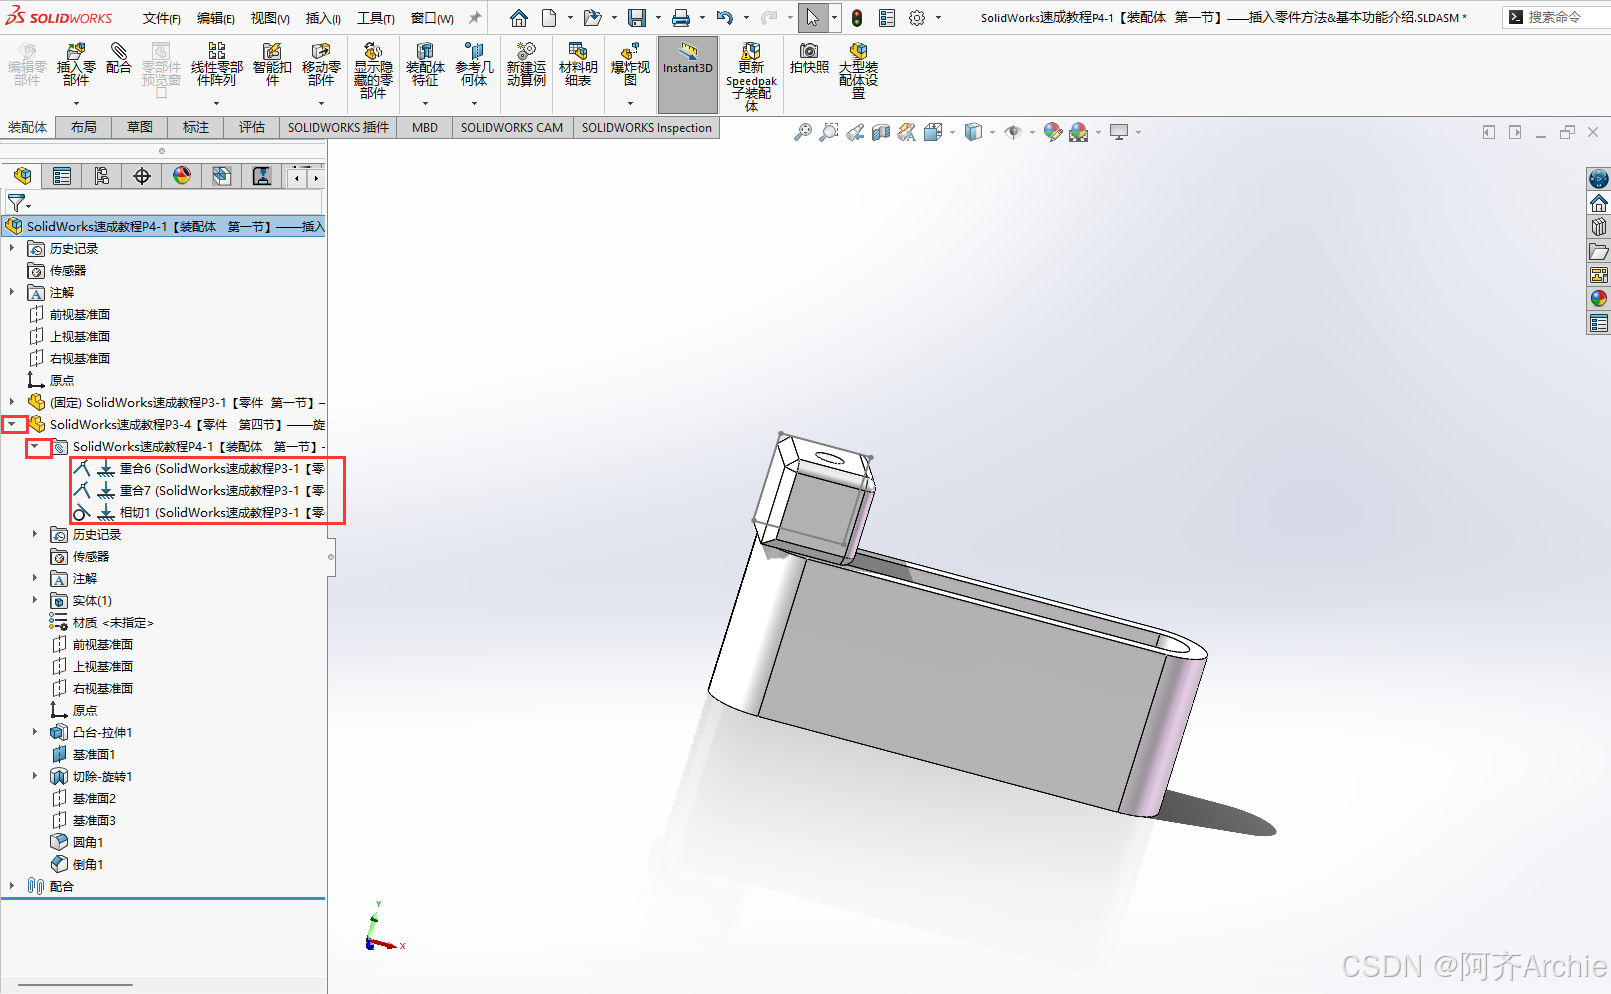Click the Home icon in top toolbar
The height and width of the screenshot is (994, 1611).
click(x=518, y=18)
